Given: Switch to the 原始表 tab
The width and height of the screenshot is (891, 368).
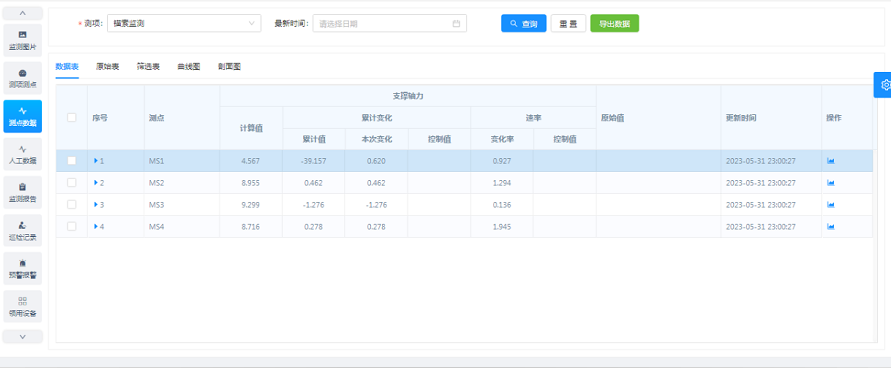Looking at the screenshot, I should (107, 66).
